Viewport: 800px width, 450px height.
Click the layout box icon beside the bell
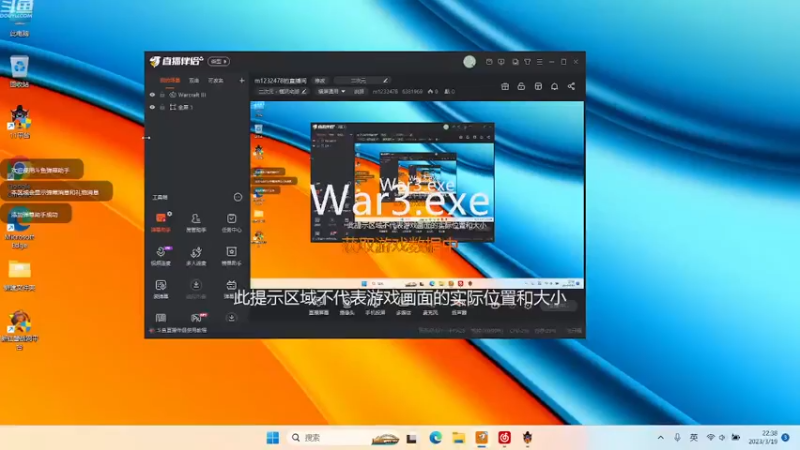[x=538, y=86]
